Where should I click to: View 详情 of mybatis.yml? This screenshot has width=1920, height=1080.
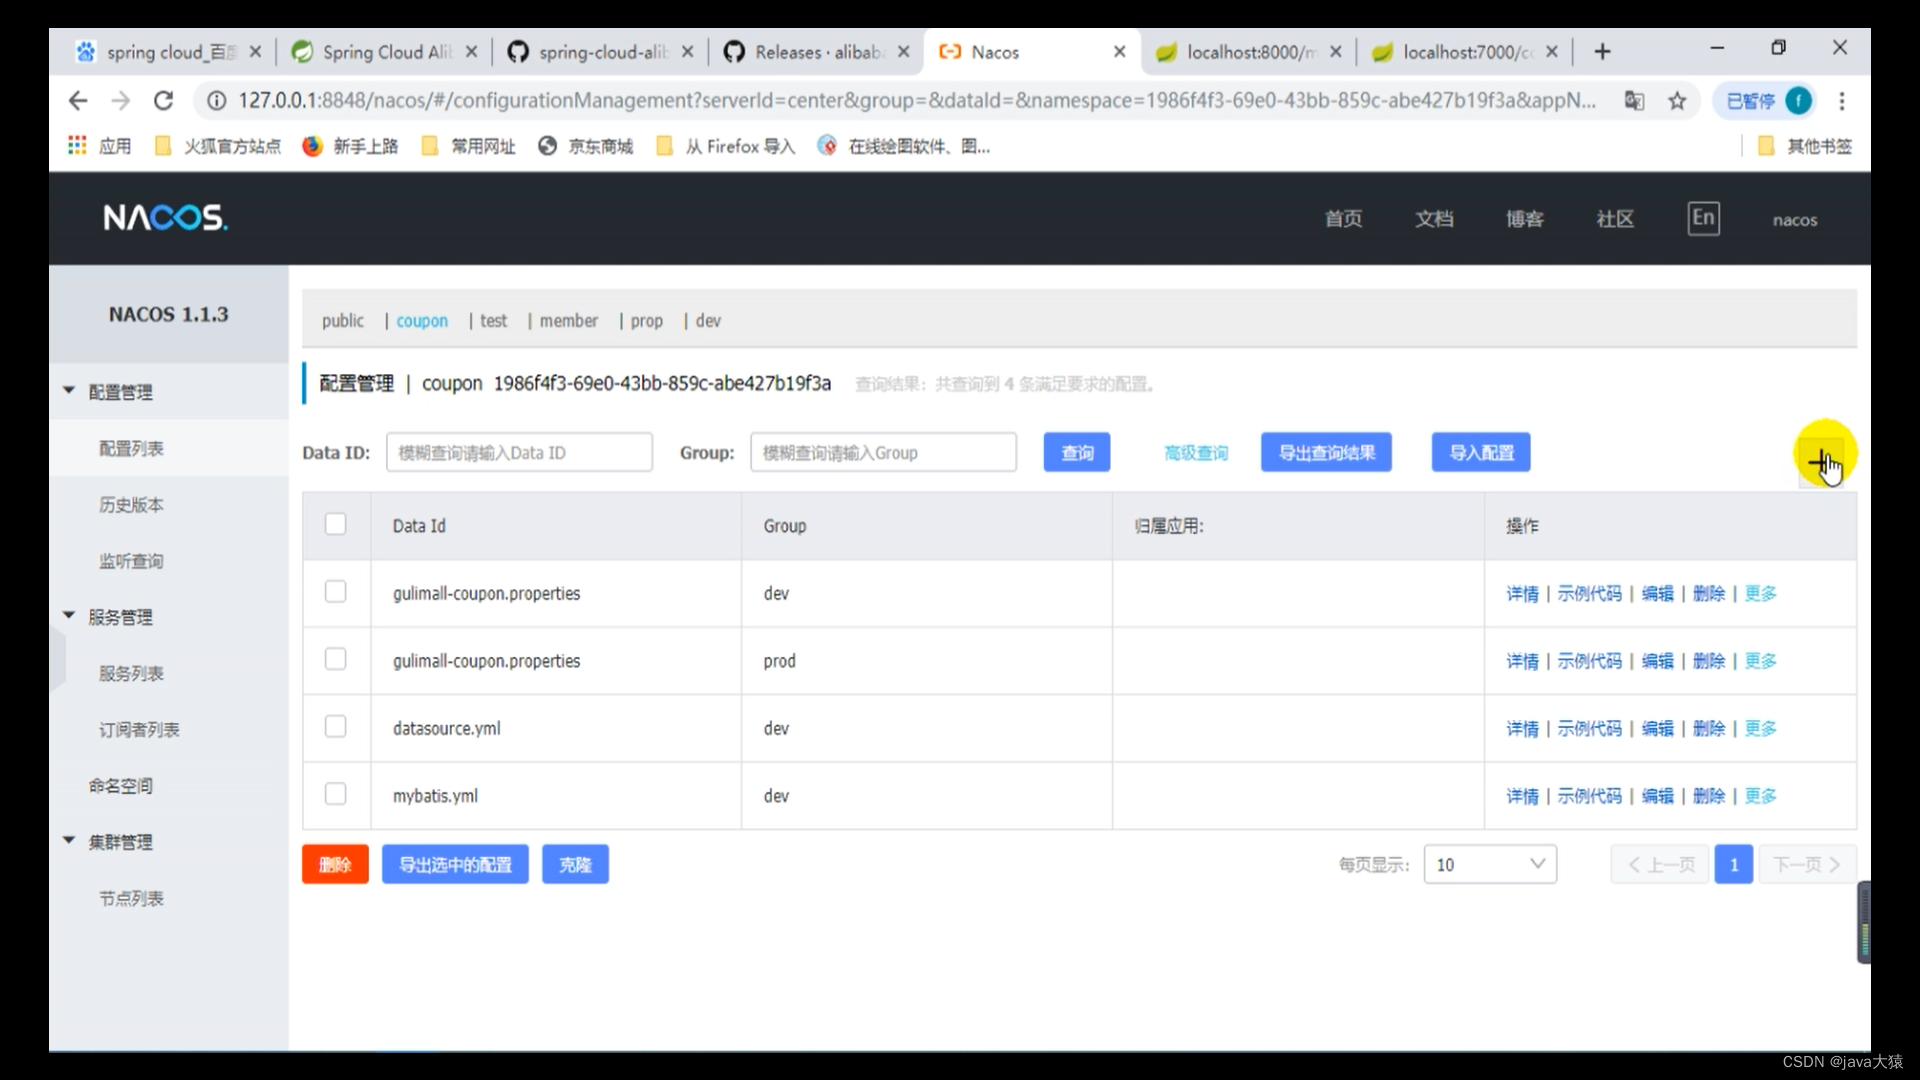1522,796
